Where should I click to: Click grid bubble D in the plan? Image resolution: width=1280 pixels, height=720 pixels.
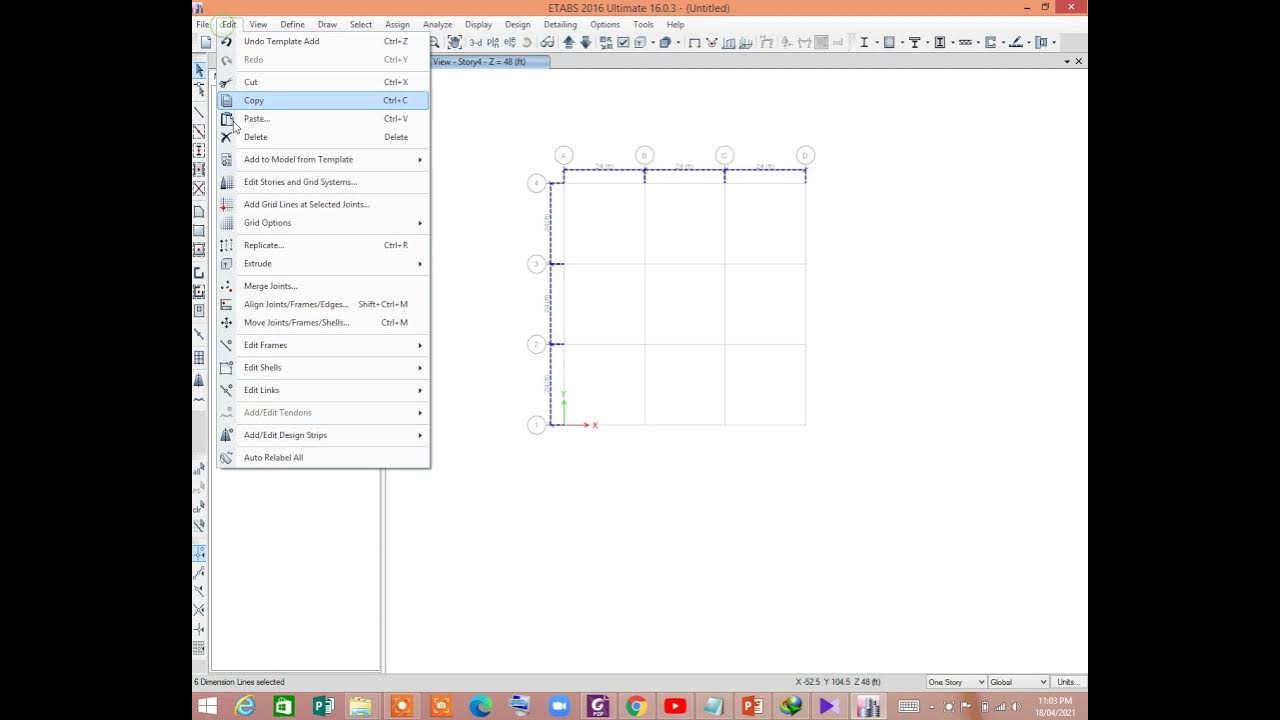pos(805,155)
